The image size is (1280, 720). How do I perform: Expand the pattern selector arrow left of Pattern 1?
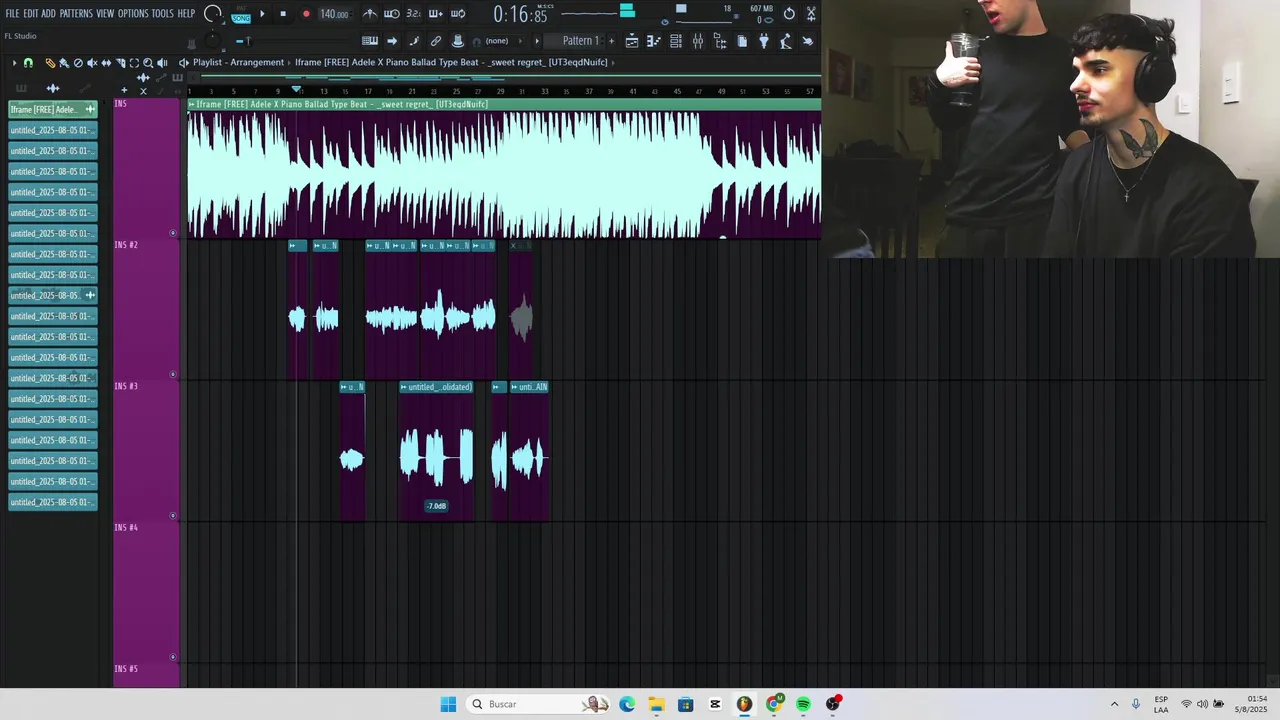[537, 41]
